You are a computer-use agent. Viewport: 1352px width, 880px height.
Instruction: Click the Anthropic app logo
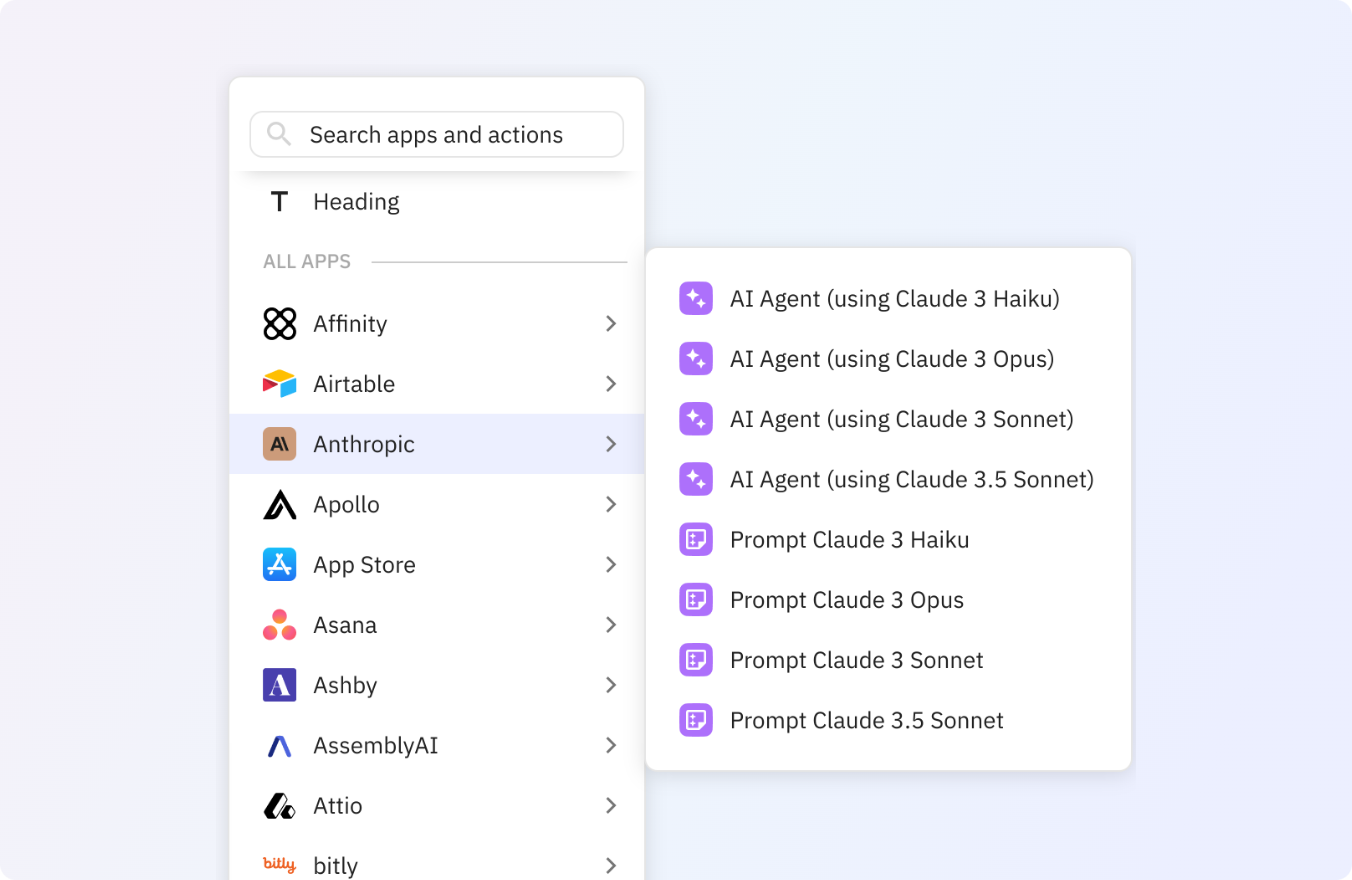point(279,444)
